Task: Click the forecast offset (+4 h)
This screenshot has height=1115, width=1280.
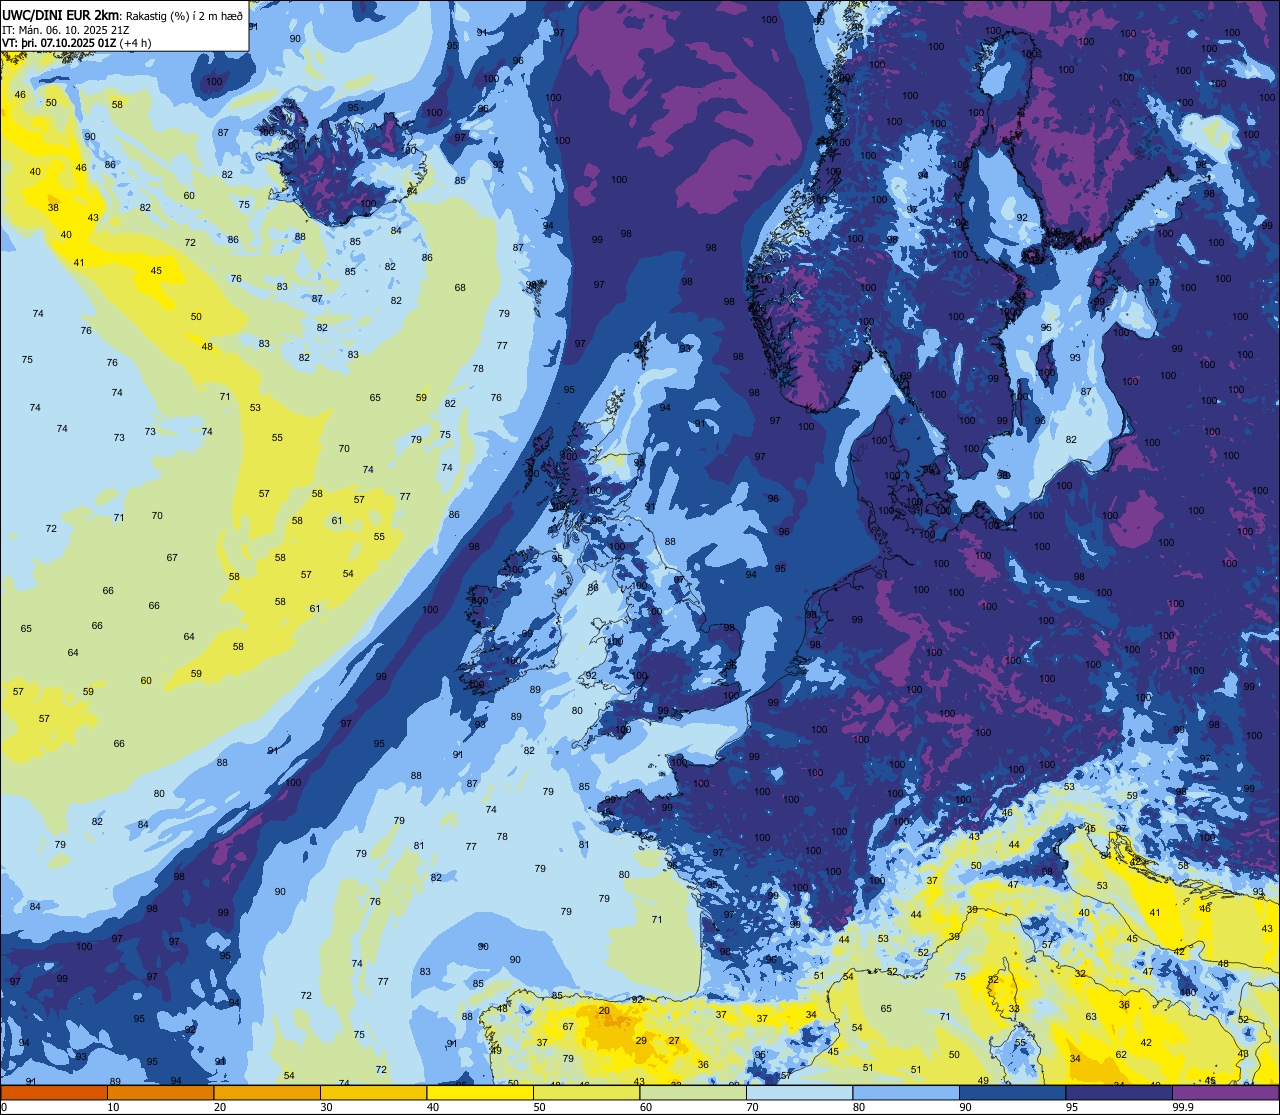Action: pyautogui.click(x=135, y=43)
